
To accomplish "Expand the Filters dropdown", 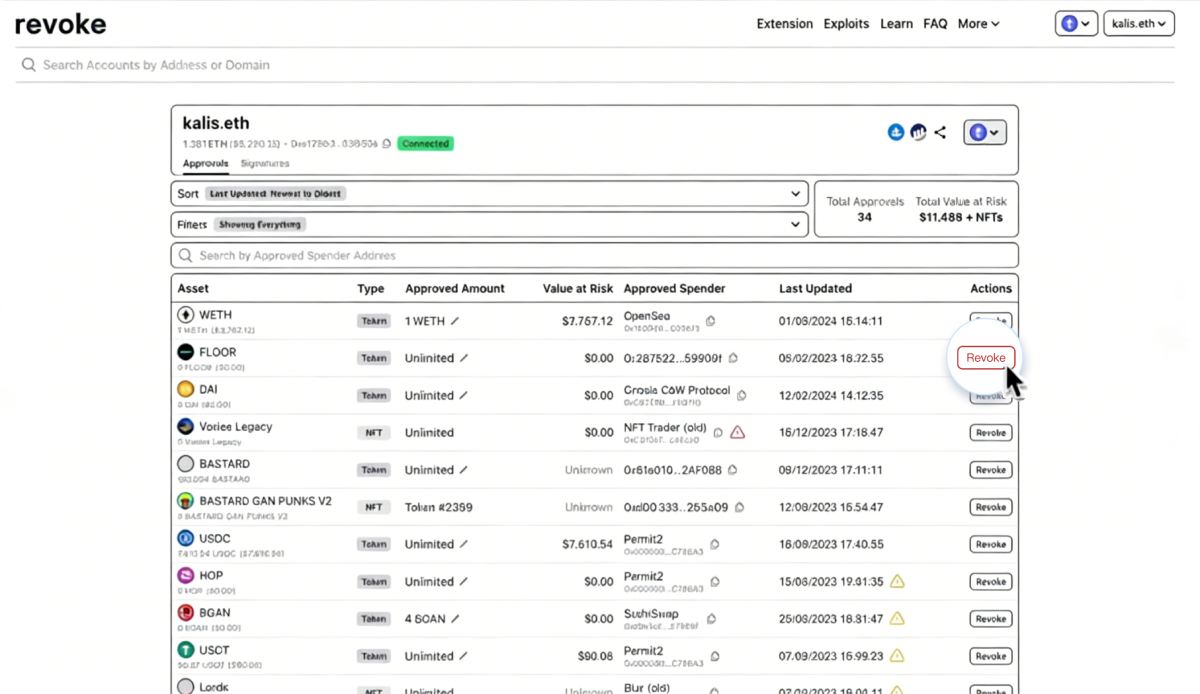I will [x=489, y=225].
